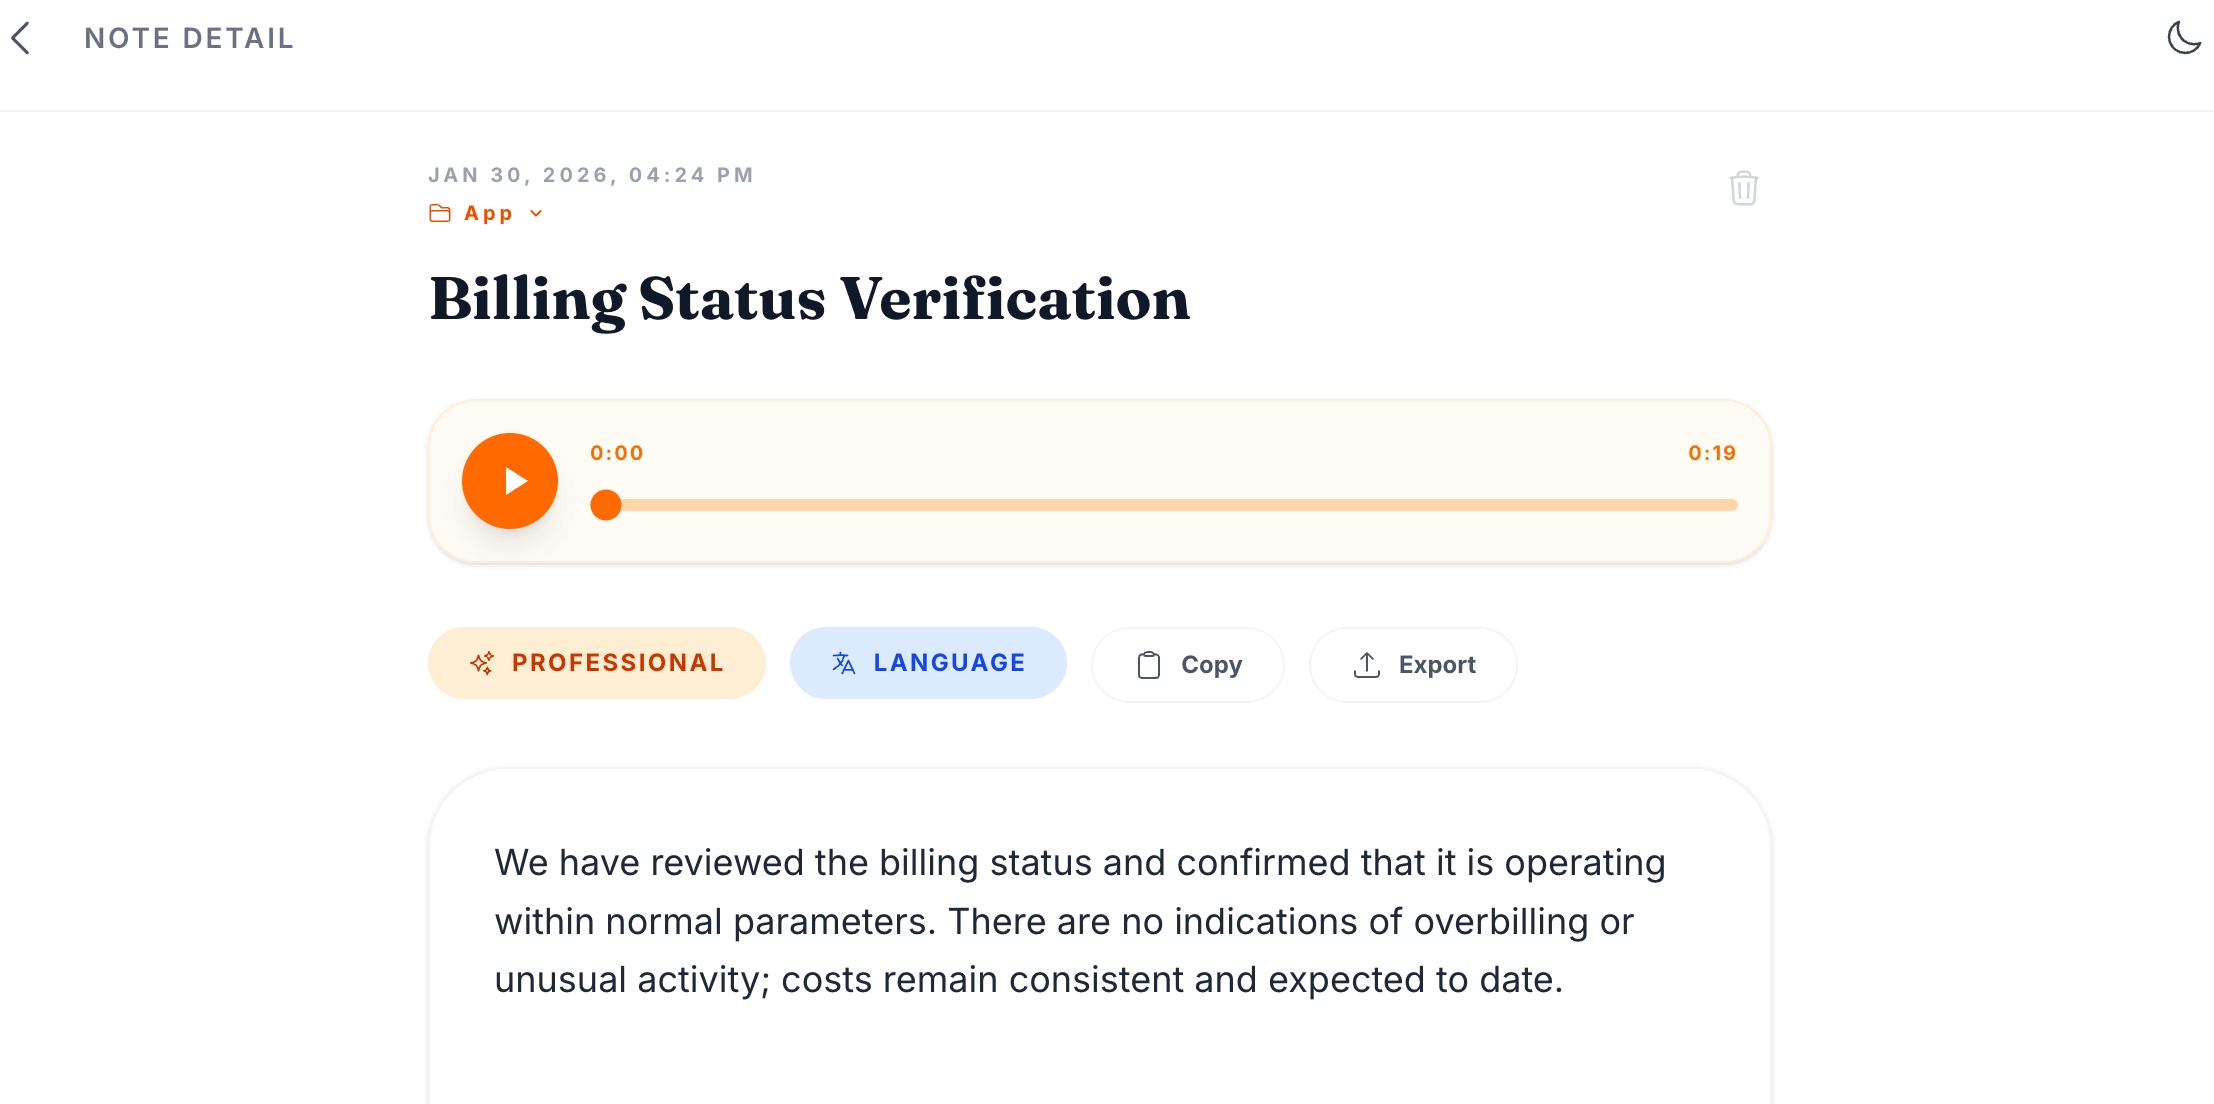Click the Language translate icon

[x=843, y=663]
